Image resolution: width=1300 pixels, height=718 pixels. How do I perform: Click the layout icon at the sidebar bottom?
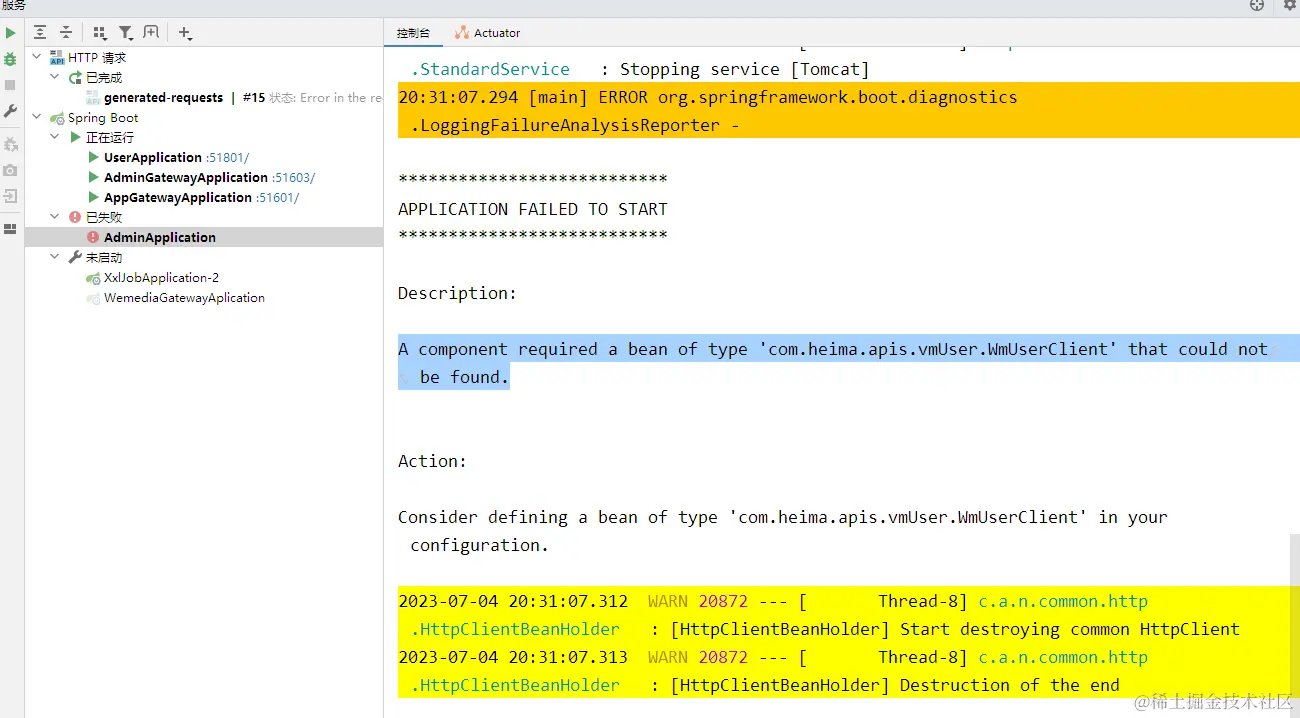coord(11,229)
